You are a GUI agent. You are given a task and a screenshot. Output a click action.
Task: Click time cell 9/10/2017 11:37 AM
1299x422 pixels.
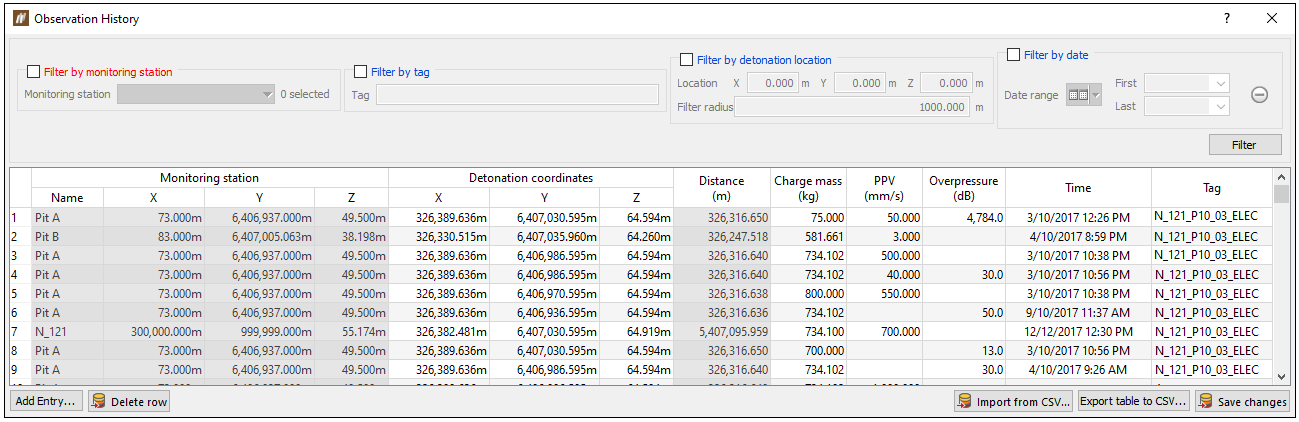[1078, 312]
